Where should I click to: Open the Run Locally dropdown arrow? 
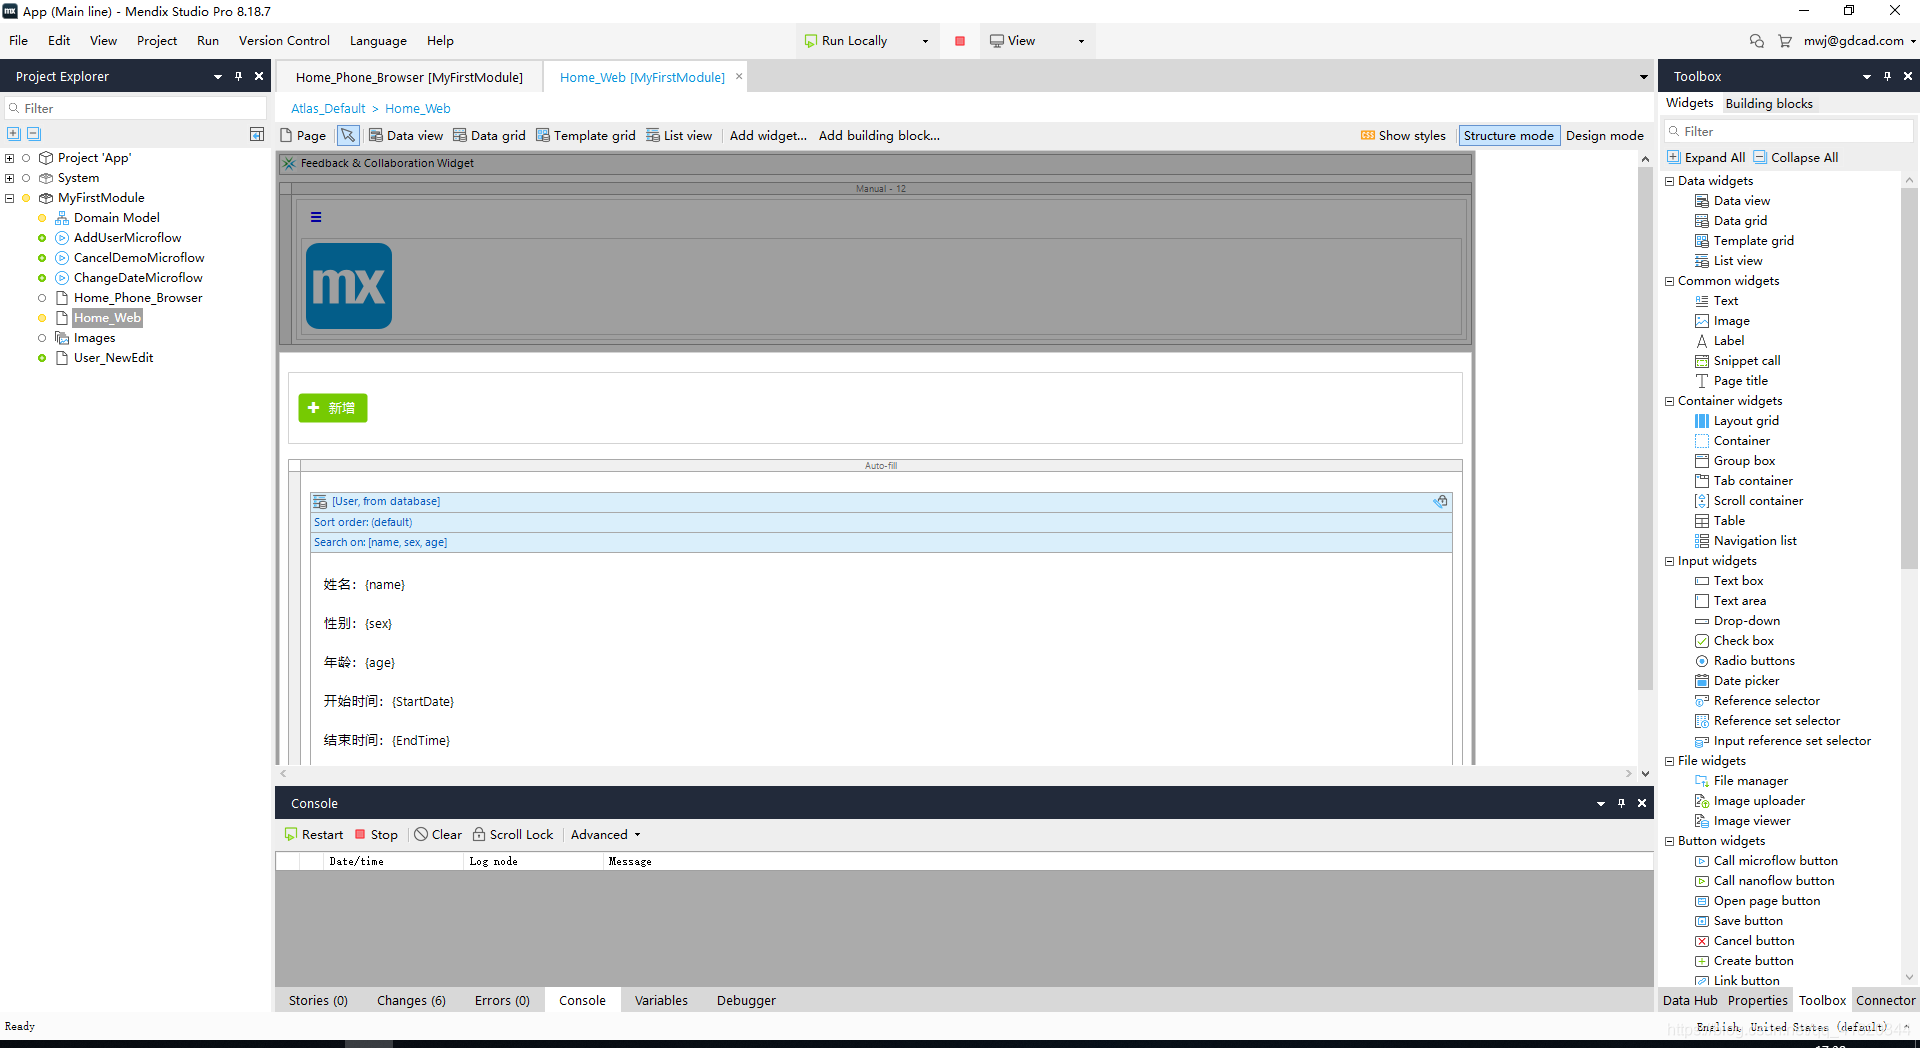click(925, 41)
